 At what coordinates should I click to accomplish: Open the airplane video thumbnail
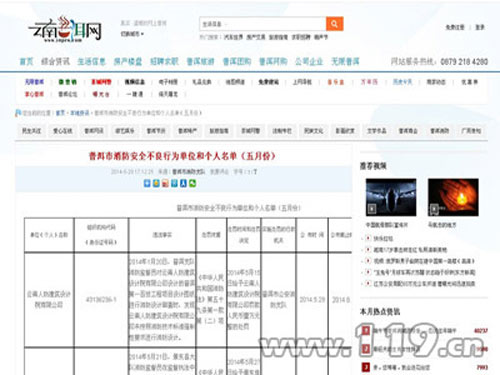click(391, 197)
